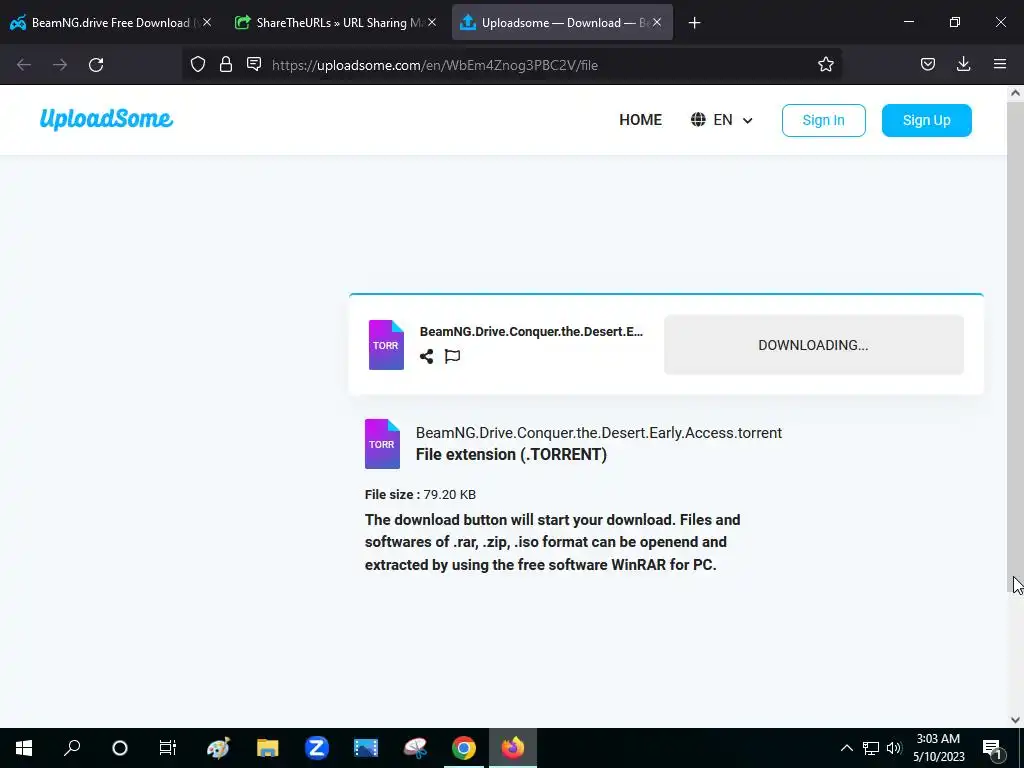The height and width of the screenshot is (768, 1024).
Task: Open Cortana circle icon on taskbar
Action: tap(120, 748)
